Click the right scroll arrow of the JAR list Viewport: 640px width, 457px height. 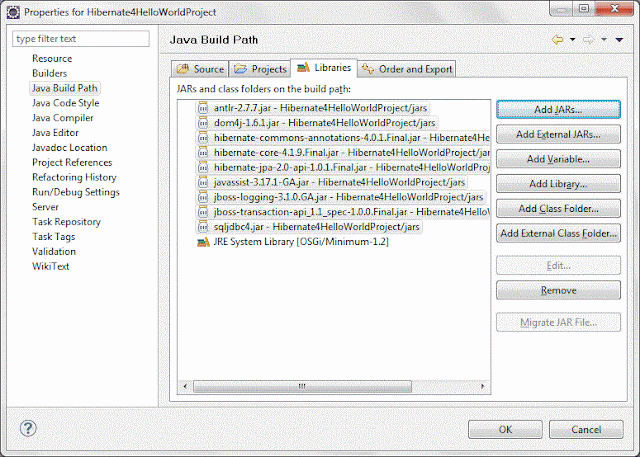[x=483, y=386]
